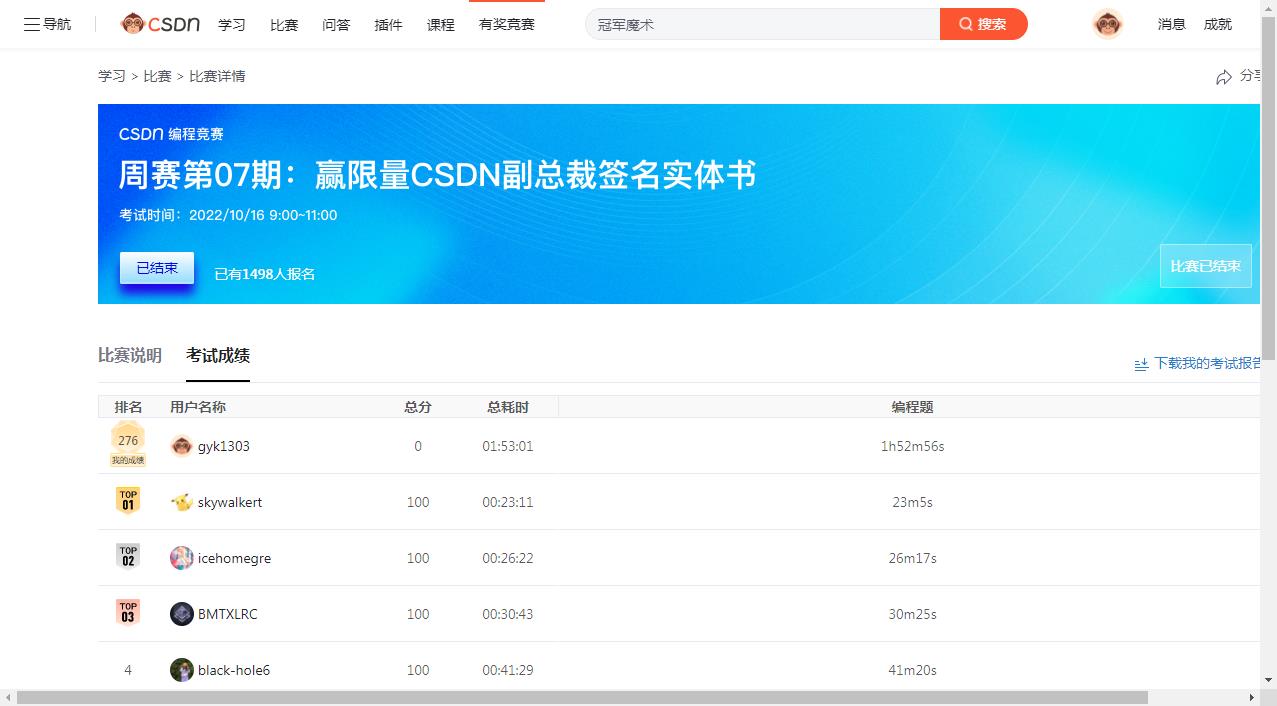
Task: Click the TOP 03 rank badge
Action: click(x=128, y=612)
